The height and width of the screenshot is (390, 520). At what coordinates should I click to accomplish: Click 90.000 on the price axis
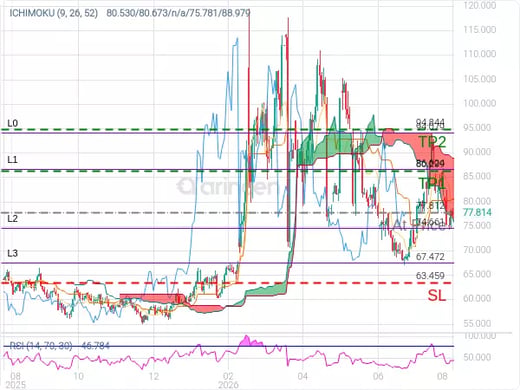[477, 152]
